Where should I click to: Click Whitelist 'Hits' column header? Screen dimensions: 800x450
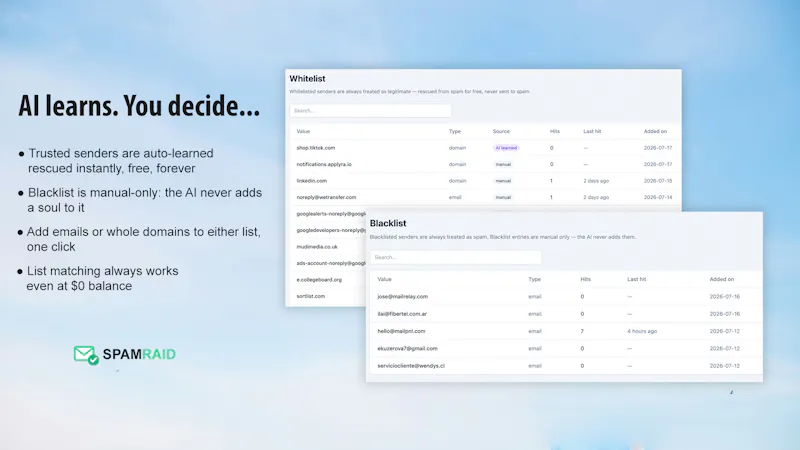point(555,131)
